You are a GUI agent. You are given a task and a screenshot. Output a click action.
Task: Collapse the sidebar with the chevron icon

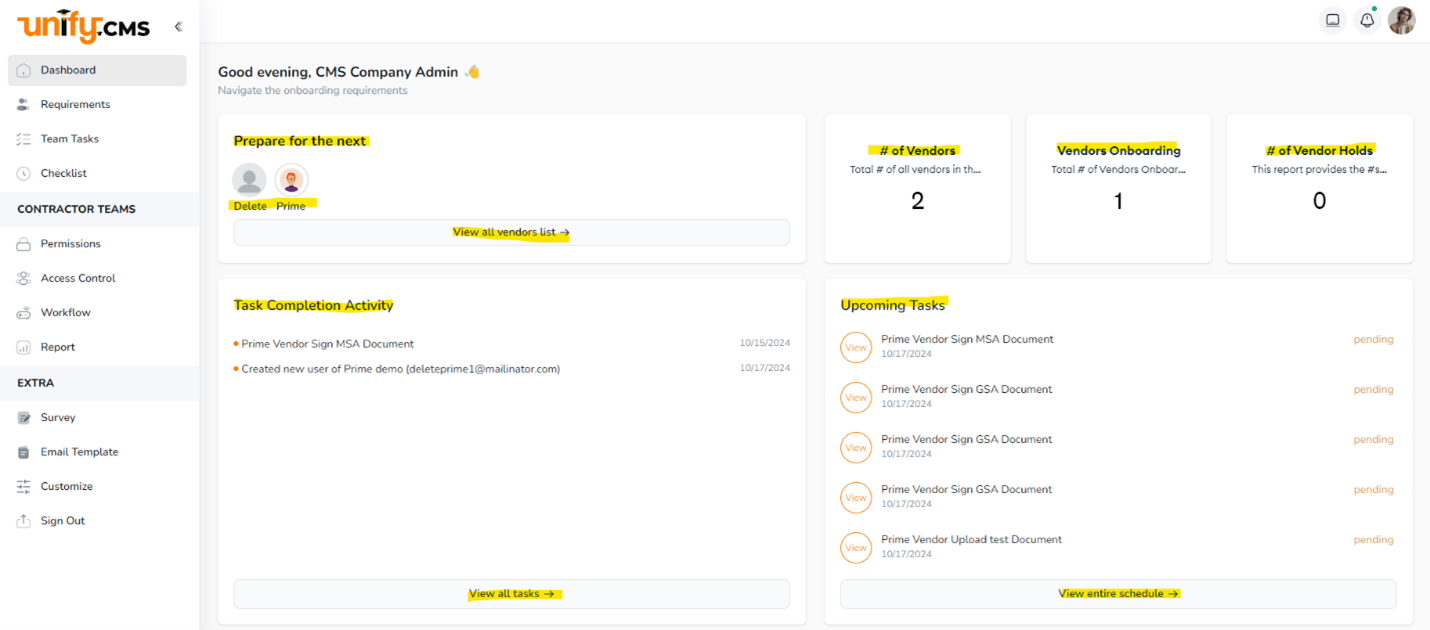[178, 27]
